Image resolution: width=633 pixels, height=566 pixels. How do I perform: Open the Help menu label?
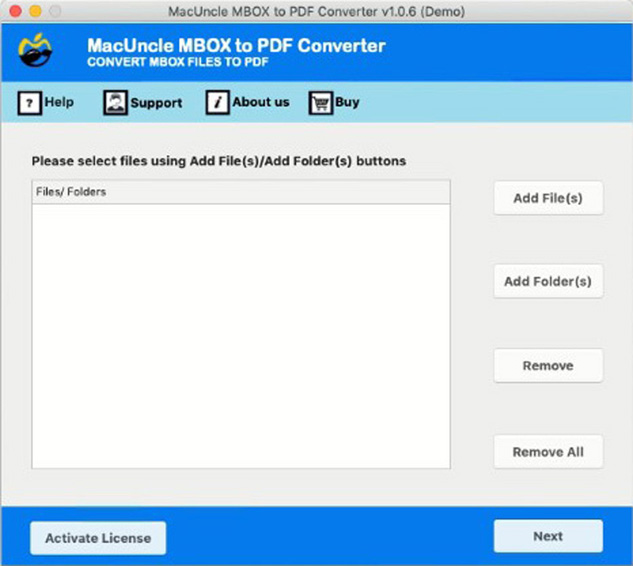(x=59, y=102)
